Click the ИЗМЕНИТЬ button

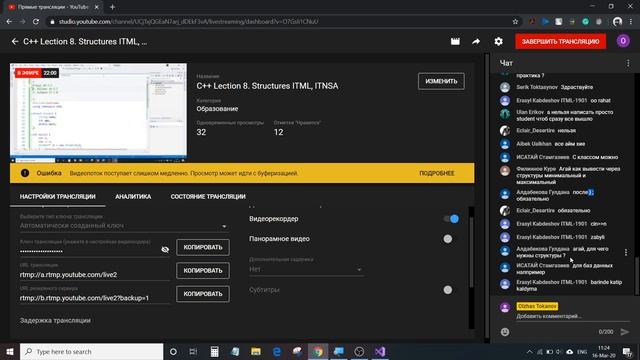(441, 81)
